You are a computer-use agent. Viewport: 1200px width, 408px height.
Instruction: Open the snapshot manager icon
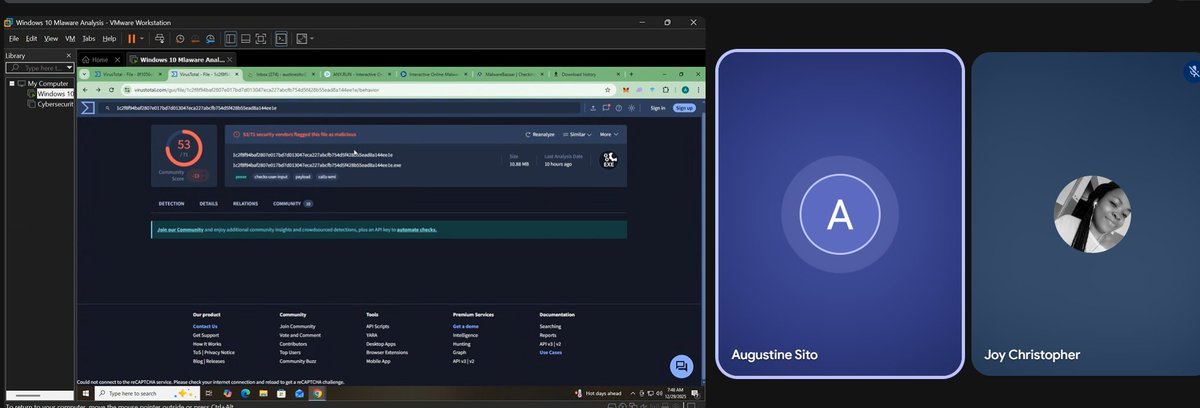[209, 38]
